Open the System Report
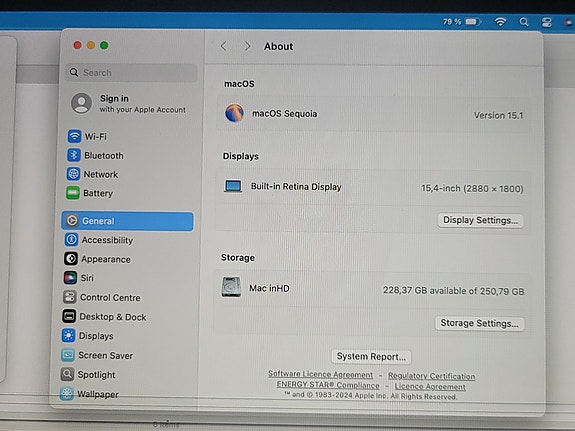575x431 pixels. pyautogui.click(x=371, y=357)
